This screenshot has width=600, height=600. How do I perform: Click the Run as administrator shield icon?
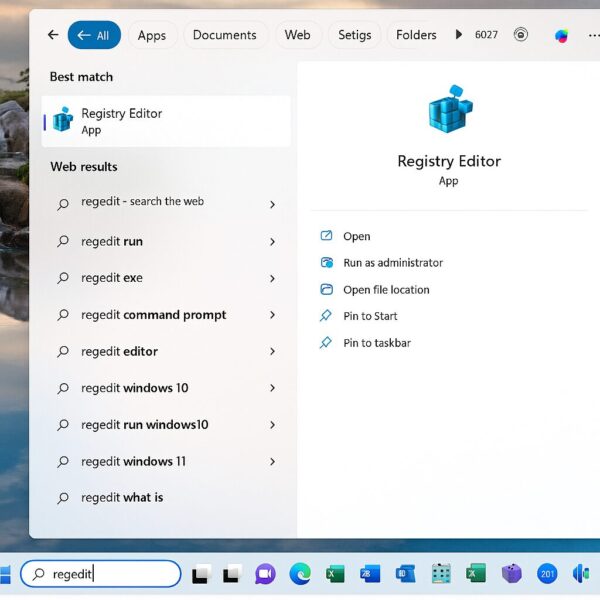[327, 262]
